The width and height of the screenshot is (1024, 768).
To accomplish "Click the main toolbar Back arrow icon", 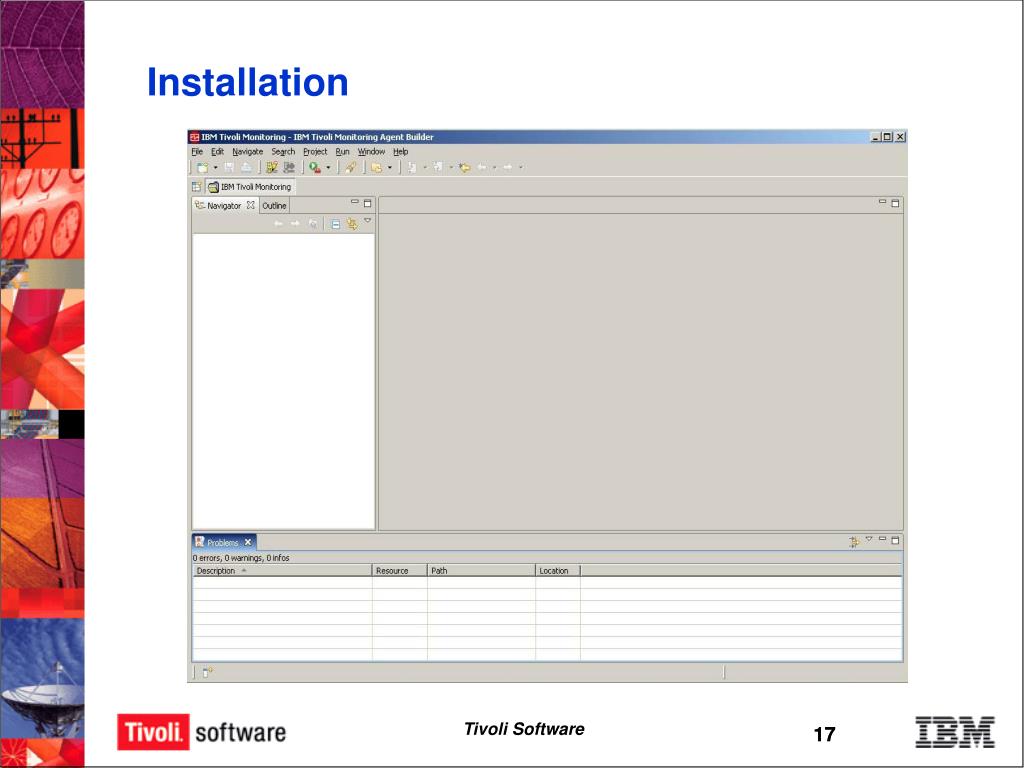I will point(482,168).
